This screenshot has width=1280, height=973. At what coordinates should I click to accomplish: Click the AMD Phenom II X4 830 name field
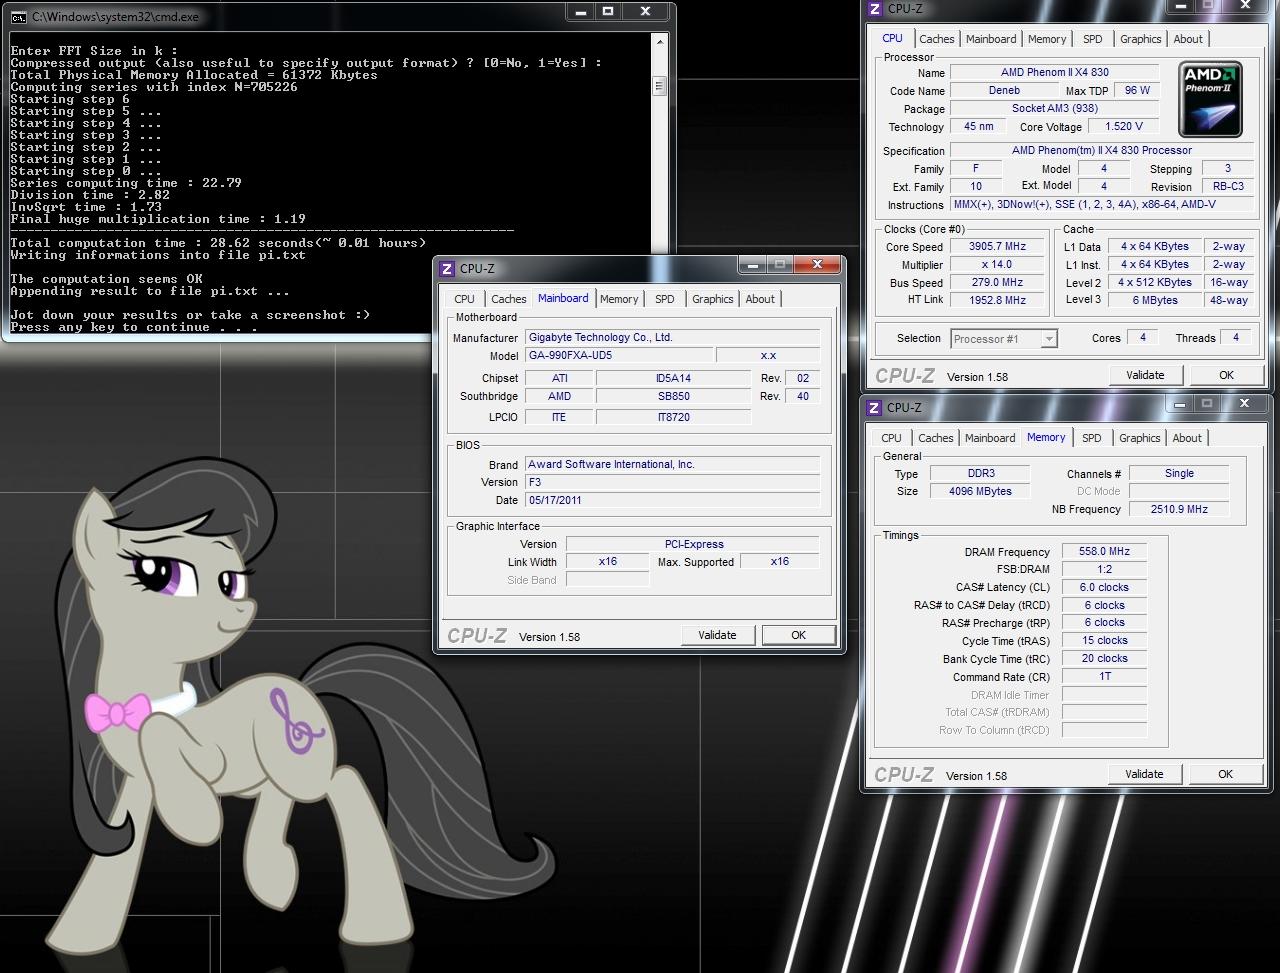click(x=1054, y=72)
